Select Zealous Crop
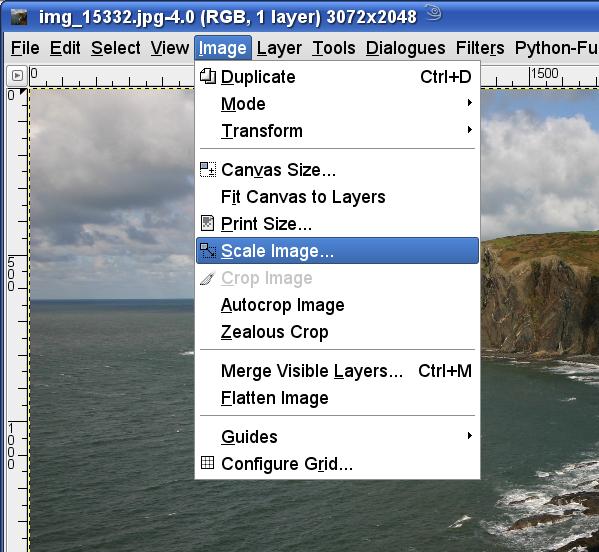599x552 pixels. tap(337, 332)
